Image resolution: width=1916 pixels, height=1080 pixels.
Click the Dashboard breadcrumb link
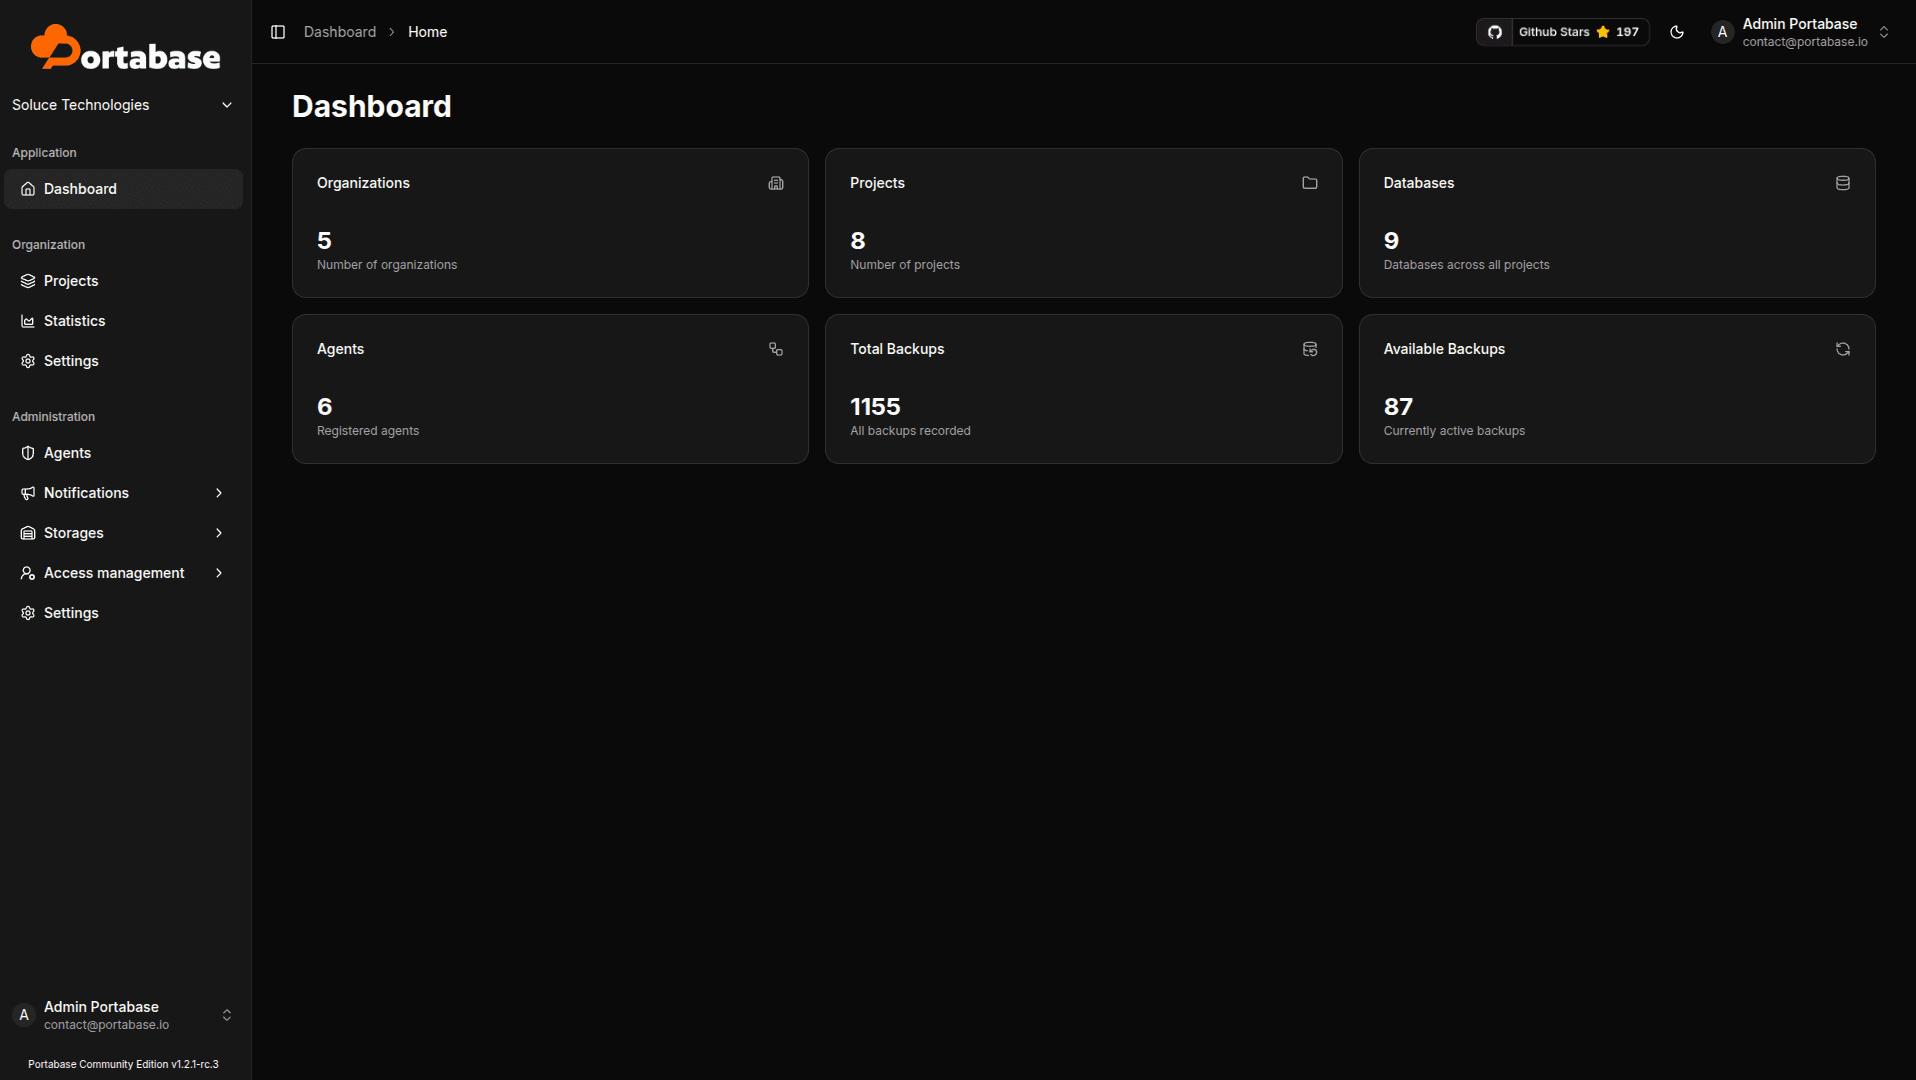pos(340,32)
